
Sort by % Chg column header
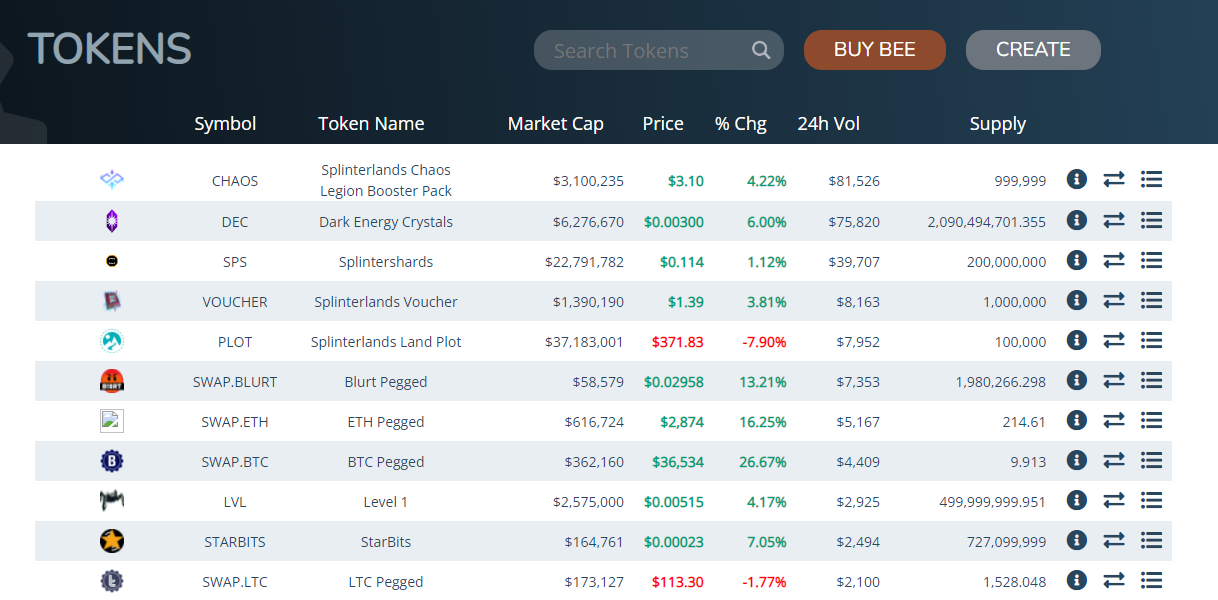click(741, 124)
